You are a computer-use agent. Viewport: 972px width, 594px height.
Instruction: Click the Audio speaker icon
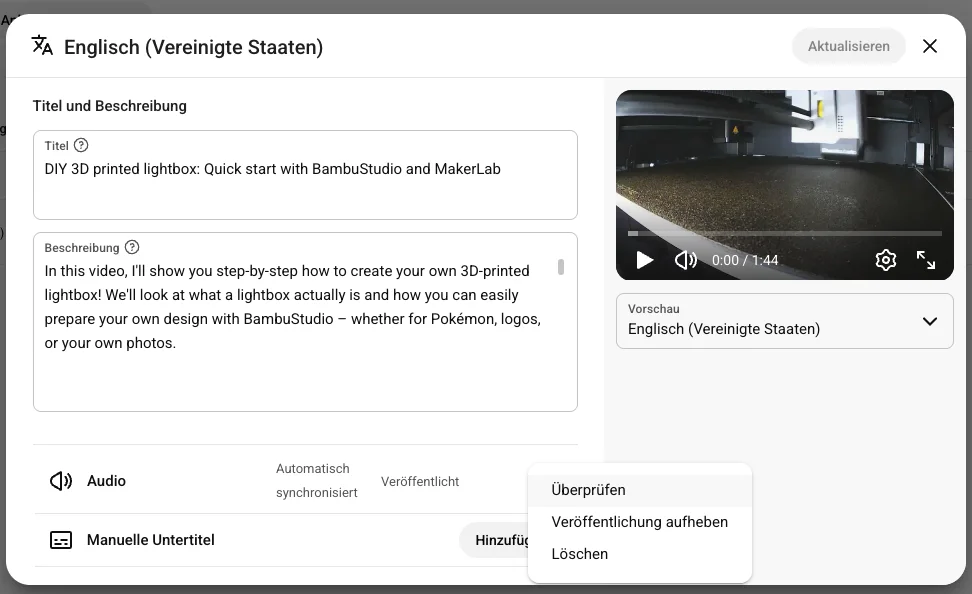(x=61, y=481)
